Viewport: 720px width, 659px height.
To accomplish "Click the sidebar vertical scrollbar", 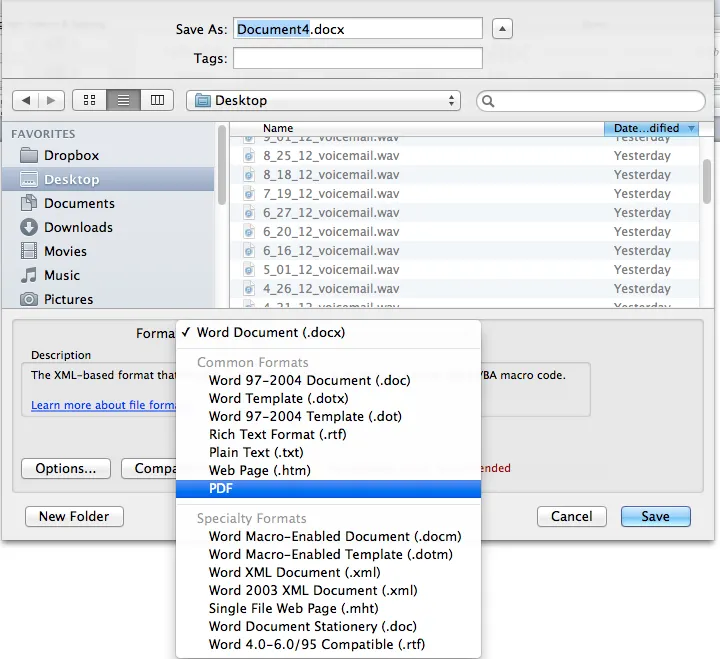I will [x=222, y=165].
